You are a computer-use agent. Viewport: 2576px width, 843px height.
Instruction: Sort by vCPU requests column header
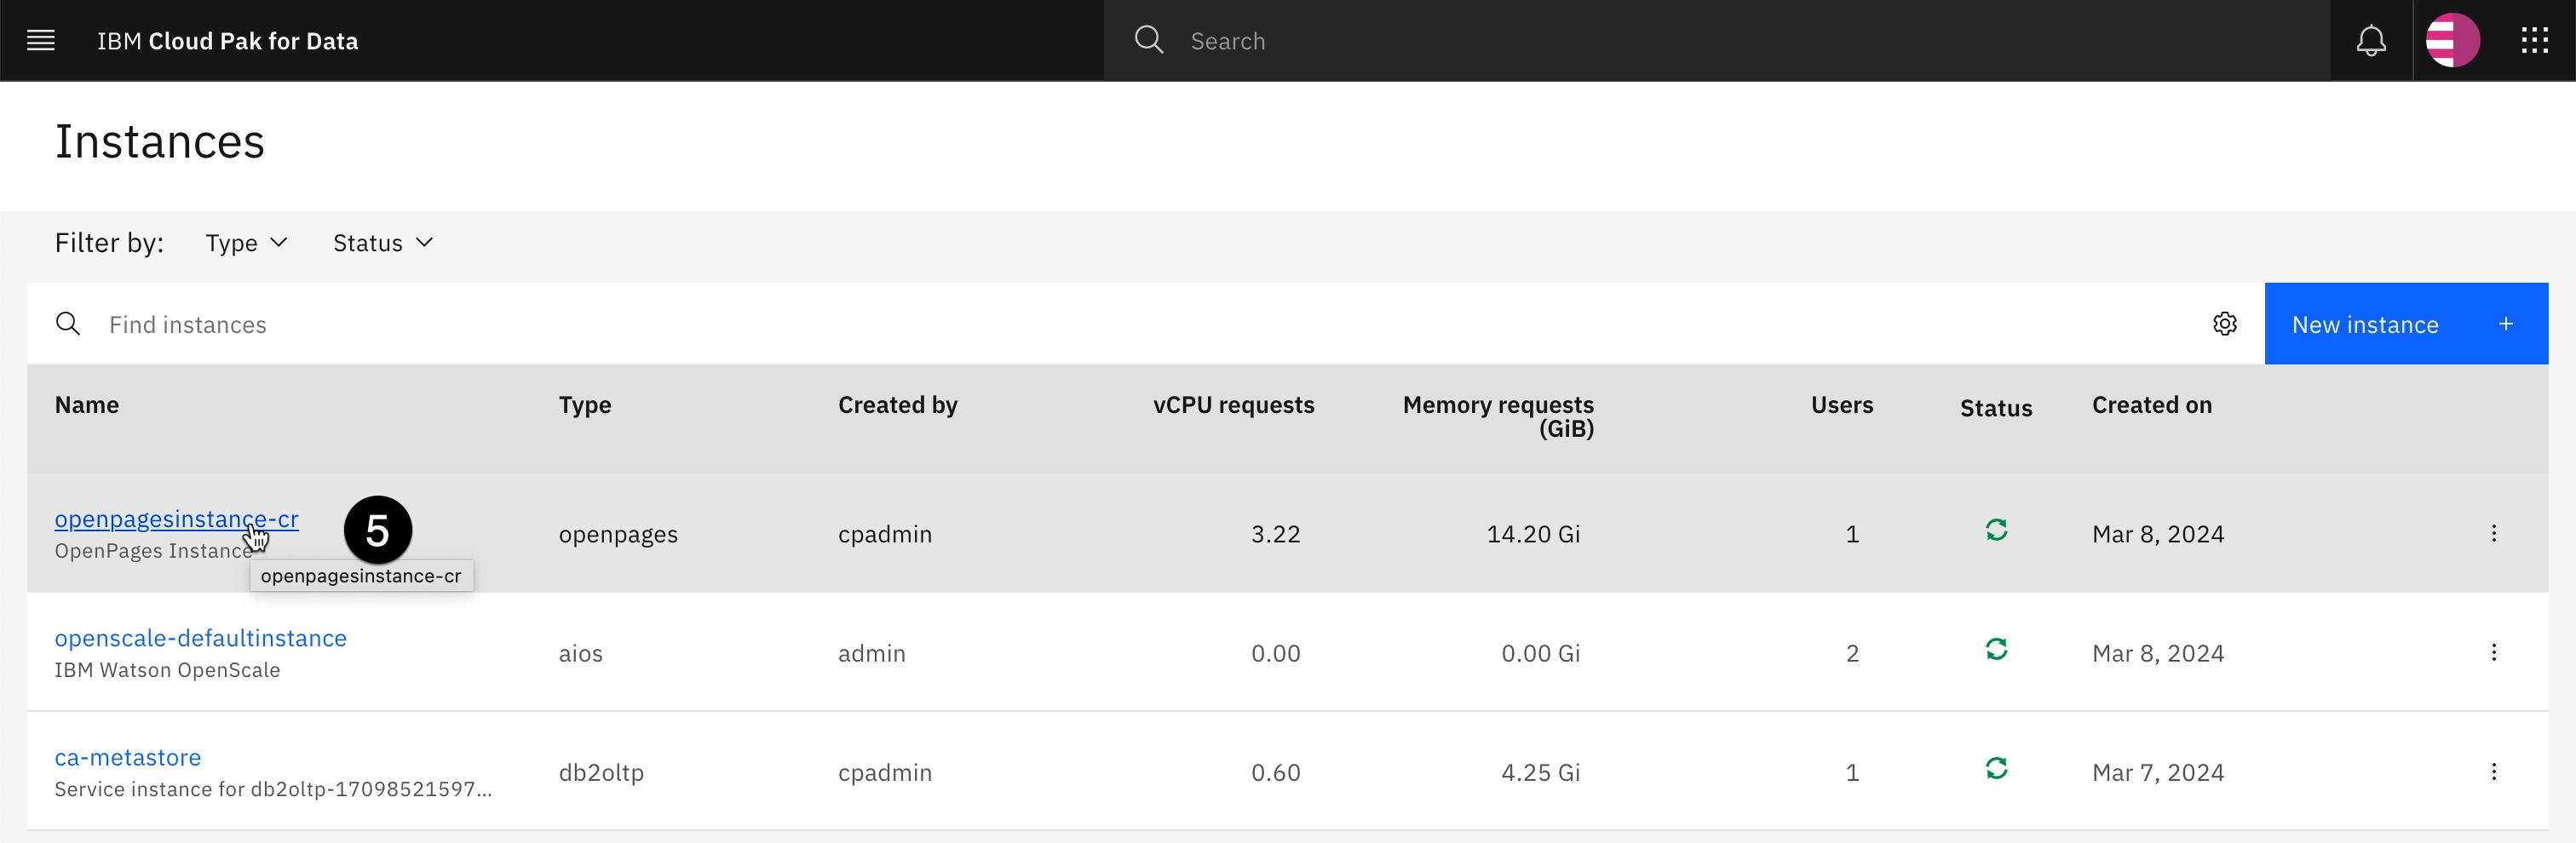click(1233, 405)
